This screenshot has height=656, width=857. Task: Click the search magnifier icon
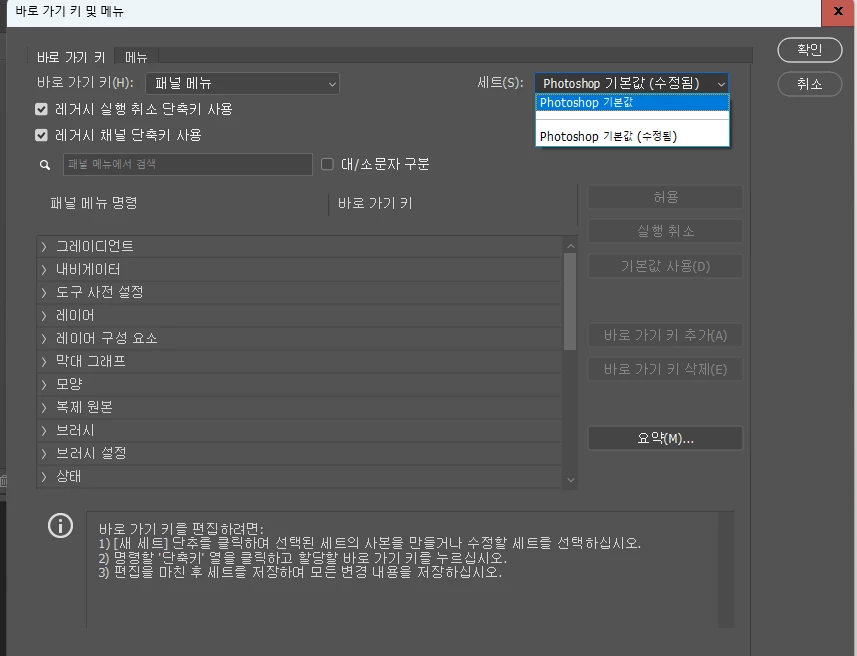45,165
